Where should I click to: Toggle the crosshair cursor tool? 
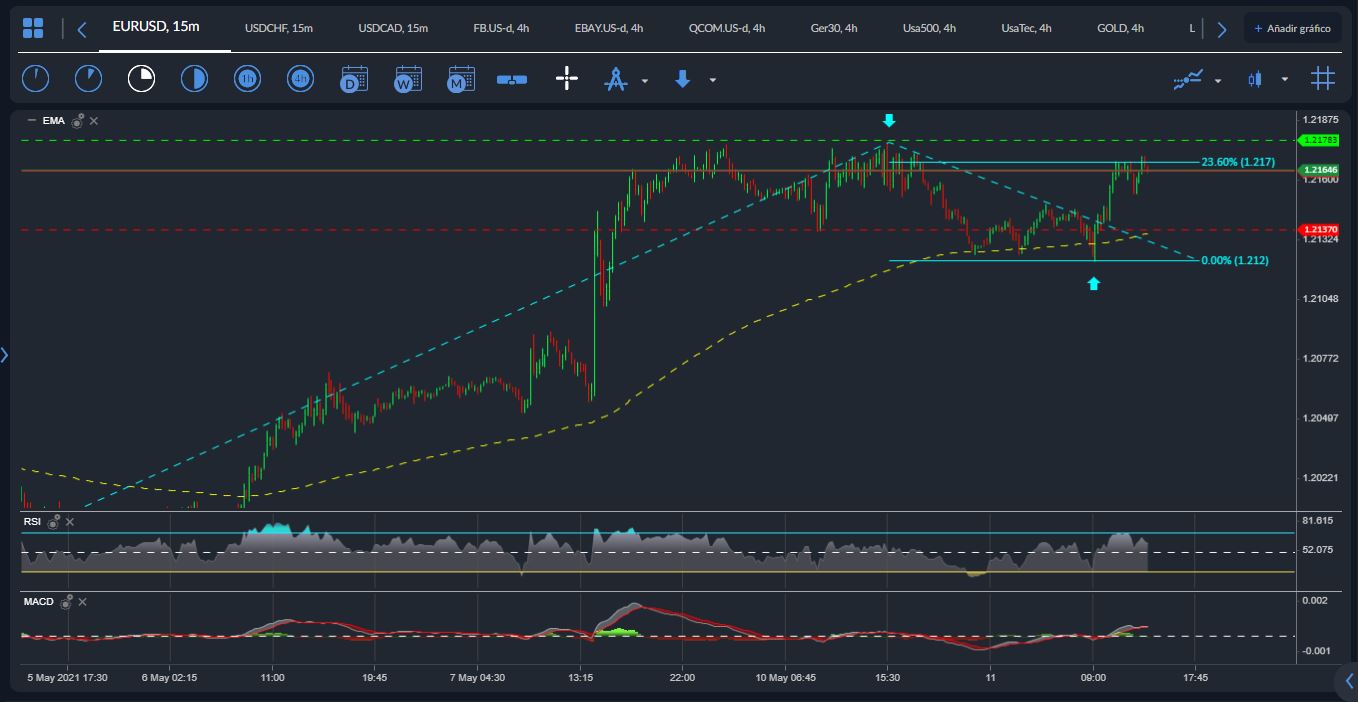tap(567, 79)
